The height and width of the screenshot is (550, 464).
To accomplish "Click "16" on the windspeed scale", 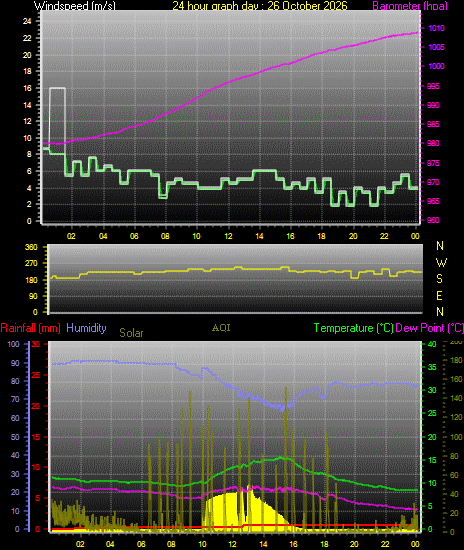I will 27,88.
